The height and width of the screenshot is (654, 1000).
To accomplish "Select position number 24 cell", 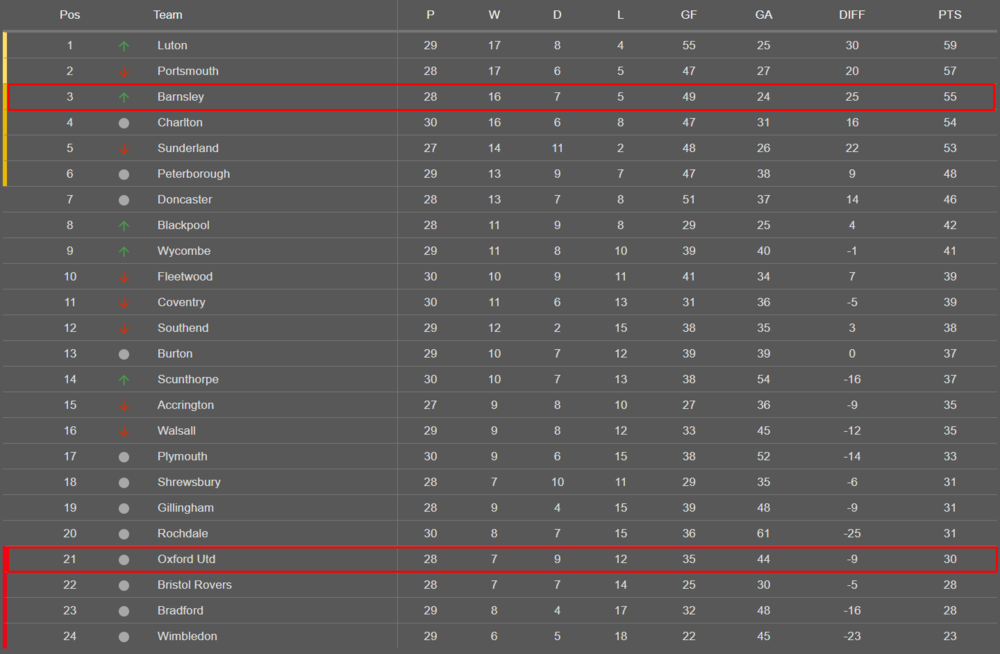I will (70, 635).
